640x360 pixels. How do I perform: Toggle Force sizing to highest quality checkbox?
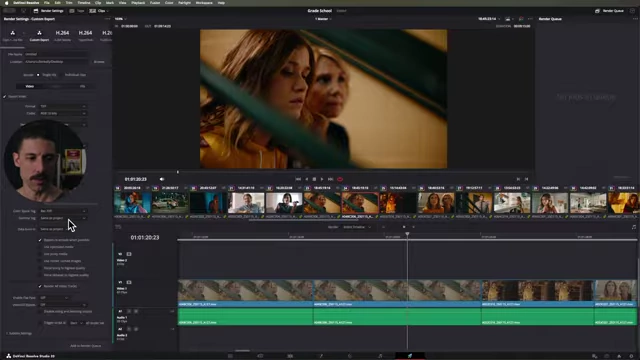[40, 268]
